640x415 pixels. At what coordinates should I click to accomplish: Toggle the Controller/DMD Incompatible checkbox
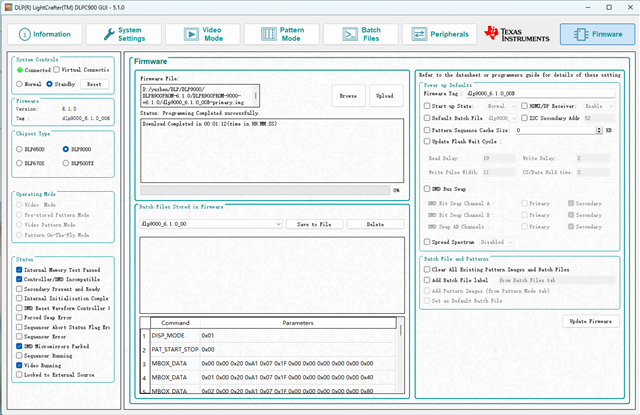pyautogui.click(x=19, y=280)
